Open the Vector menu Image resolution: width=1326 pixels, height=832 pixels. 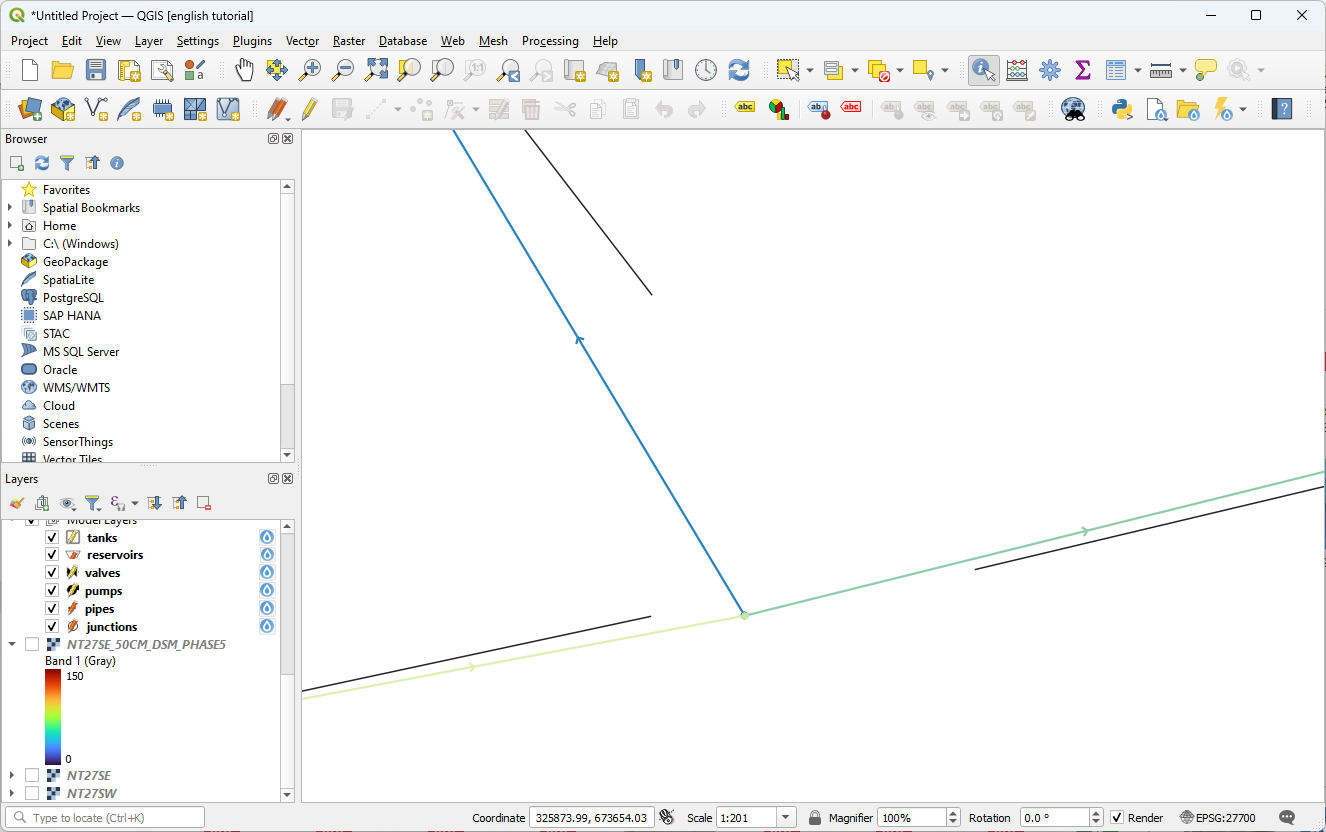tap(302, 41)
